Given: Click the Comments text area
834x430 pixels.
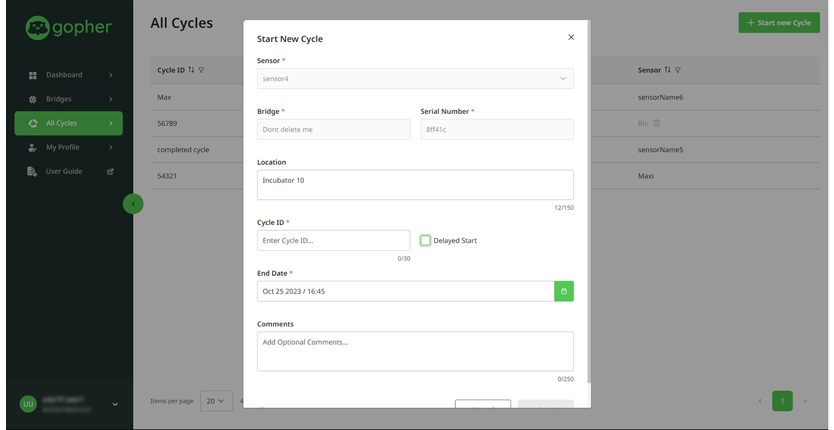Looking at the screenshot, I should tap(415, 351).
